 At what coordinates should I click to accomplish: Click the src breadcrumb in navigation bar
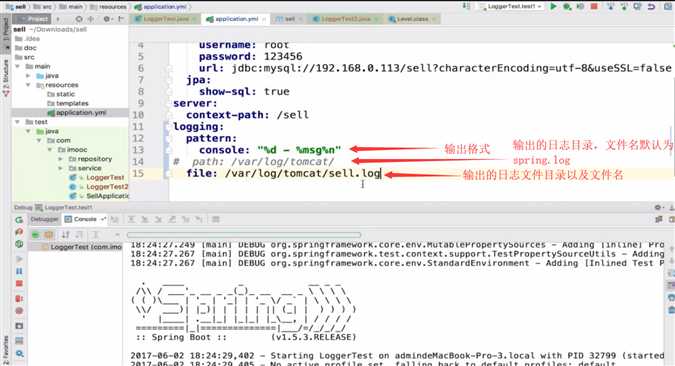tap(43, 6)
